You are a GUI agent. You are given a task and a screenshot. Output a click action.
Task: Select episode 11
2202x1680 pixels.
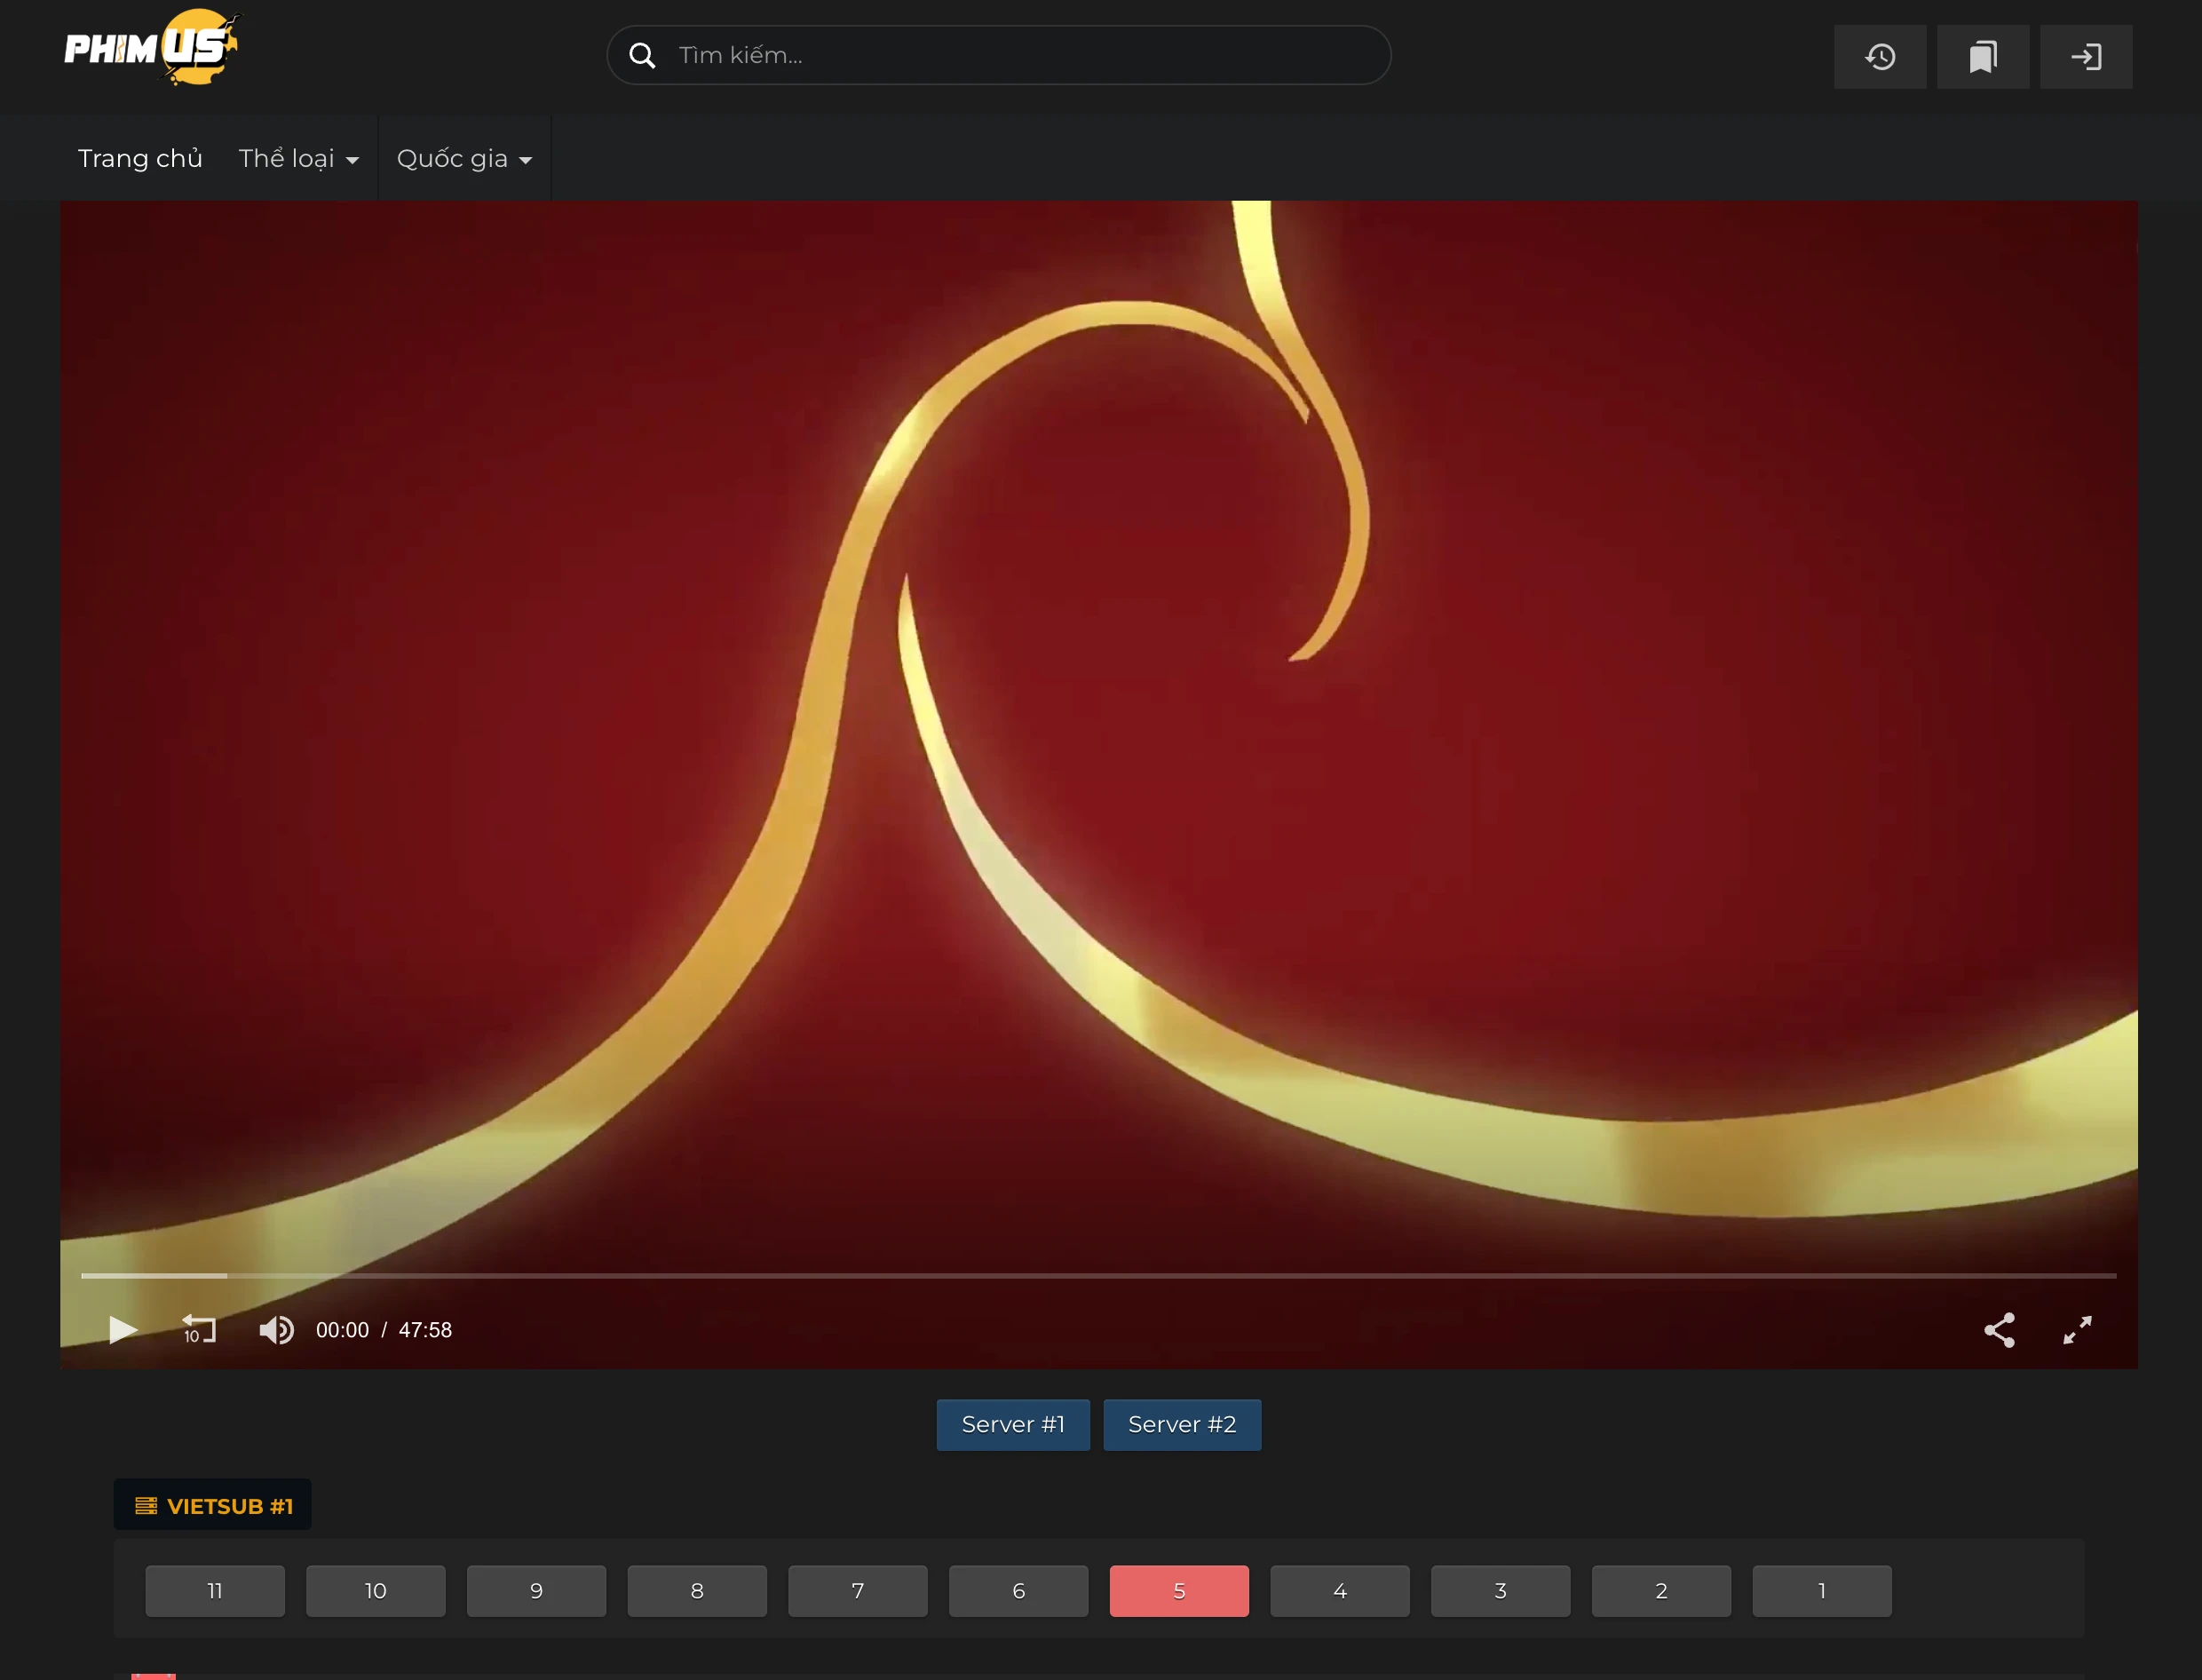tap(214, 1590)
